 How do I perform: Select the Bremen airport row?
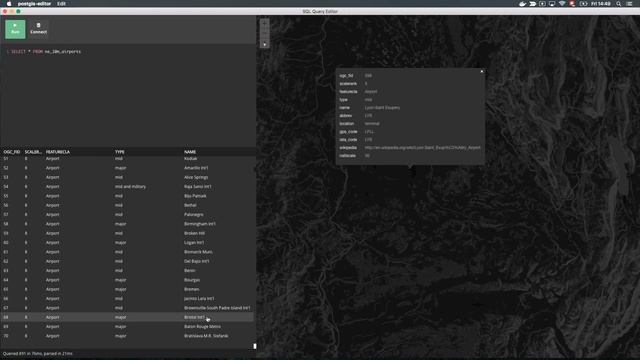(127, 289)
